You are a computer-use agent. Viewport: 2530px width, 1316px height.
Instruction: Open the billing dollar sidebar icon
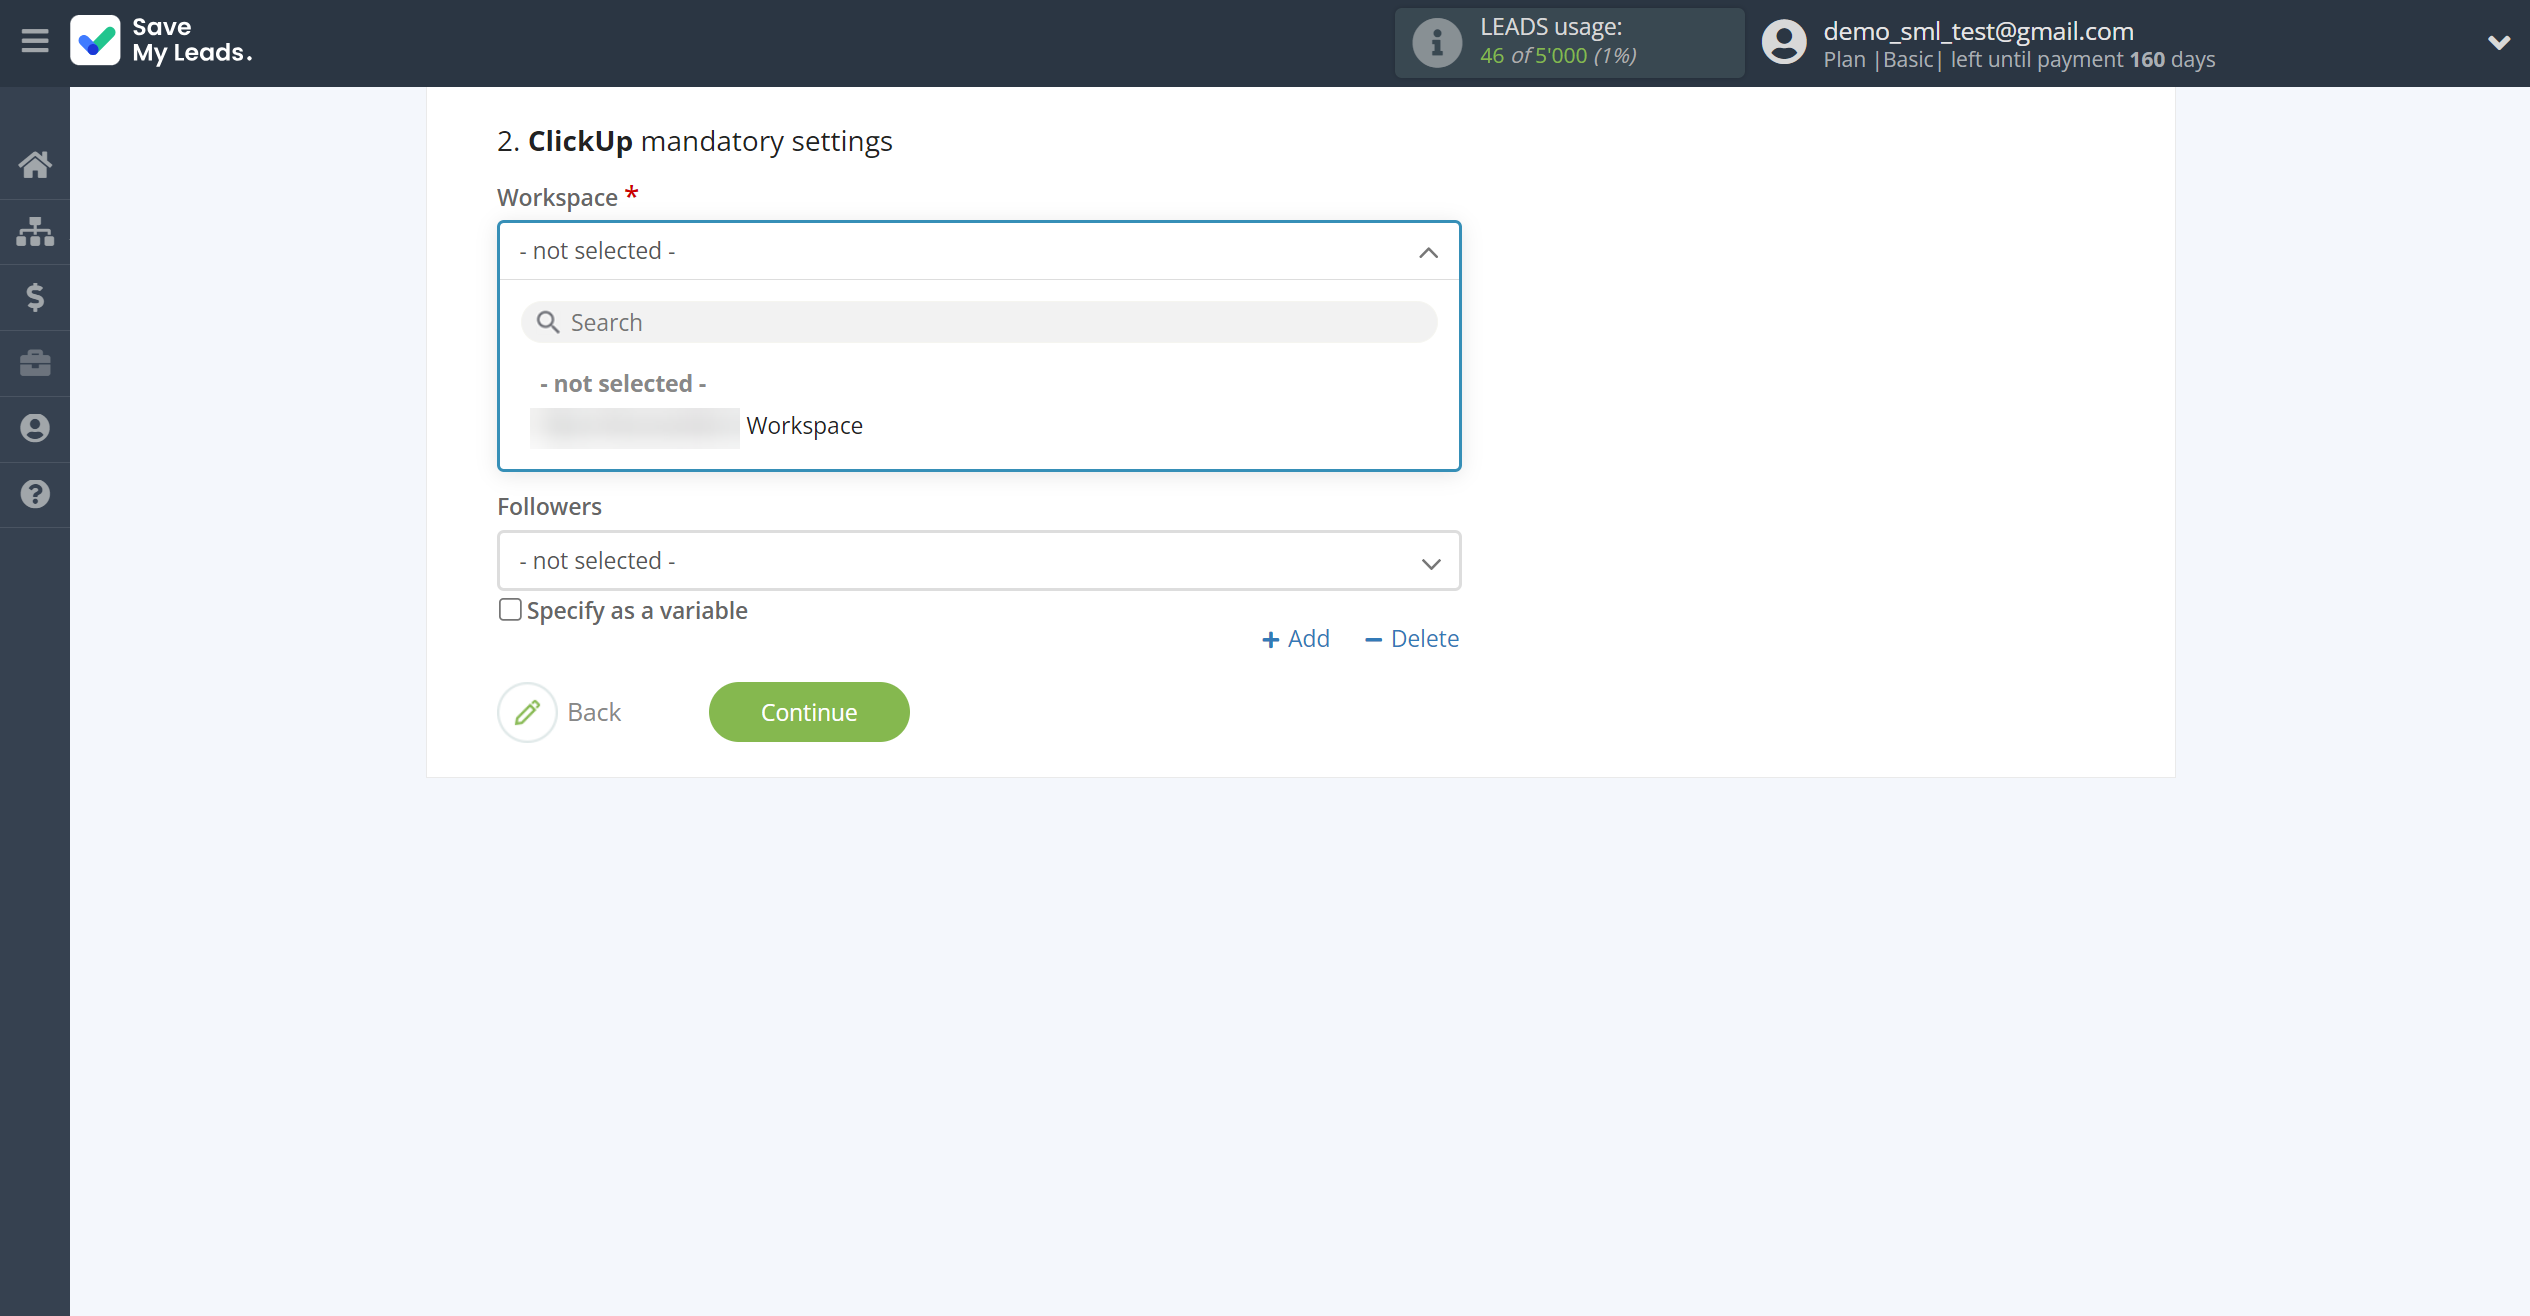35,297
